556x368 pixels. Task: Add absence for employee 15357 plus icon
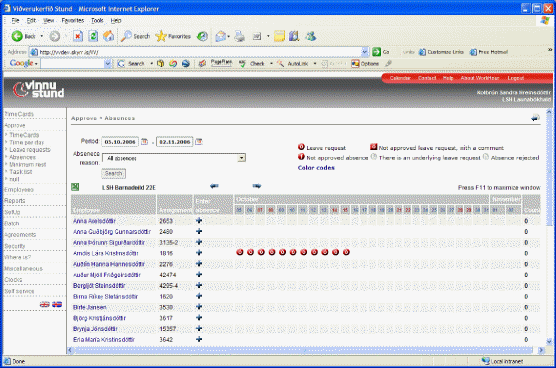[x=199, y=329]
